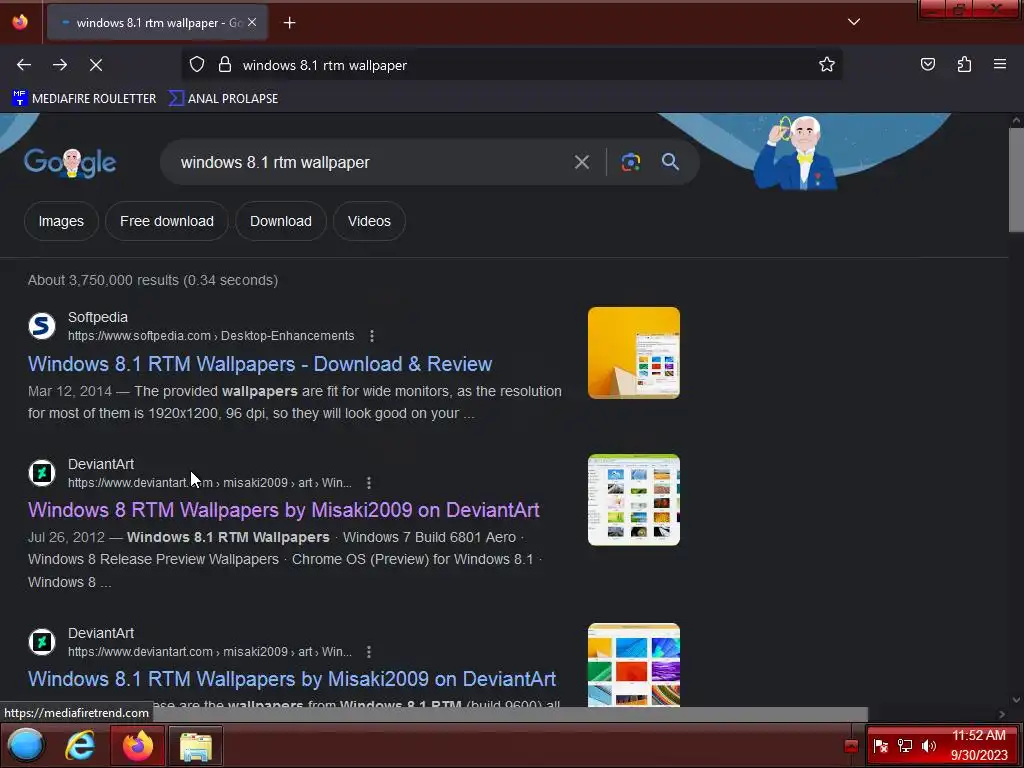
Task: Open Windows 8.1 RTM Wallpapers by Misaki2009 result
Action: click(x=292, y=679)
